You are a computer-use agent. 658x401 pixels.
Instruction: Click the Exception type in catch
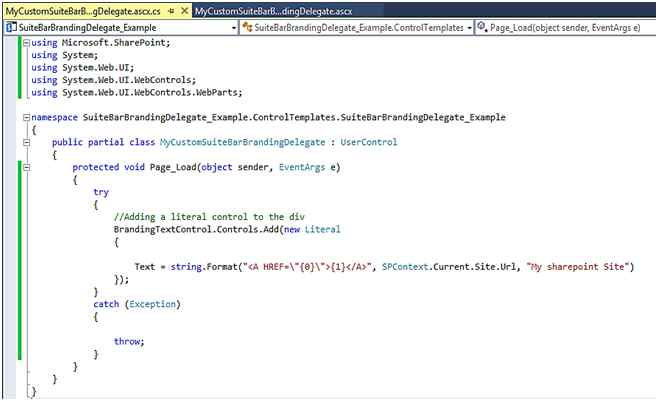pos(152,304)
